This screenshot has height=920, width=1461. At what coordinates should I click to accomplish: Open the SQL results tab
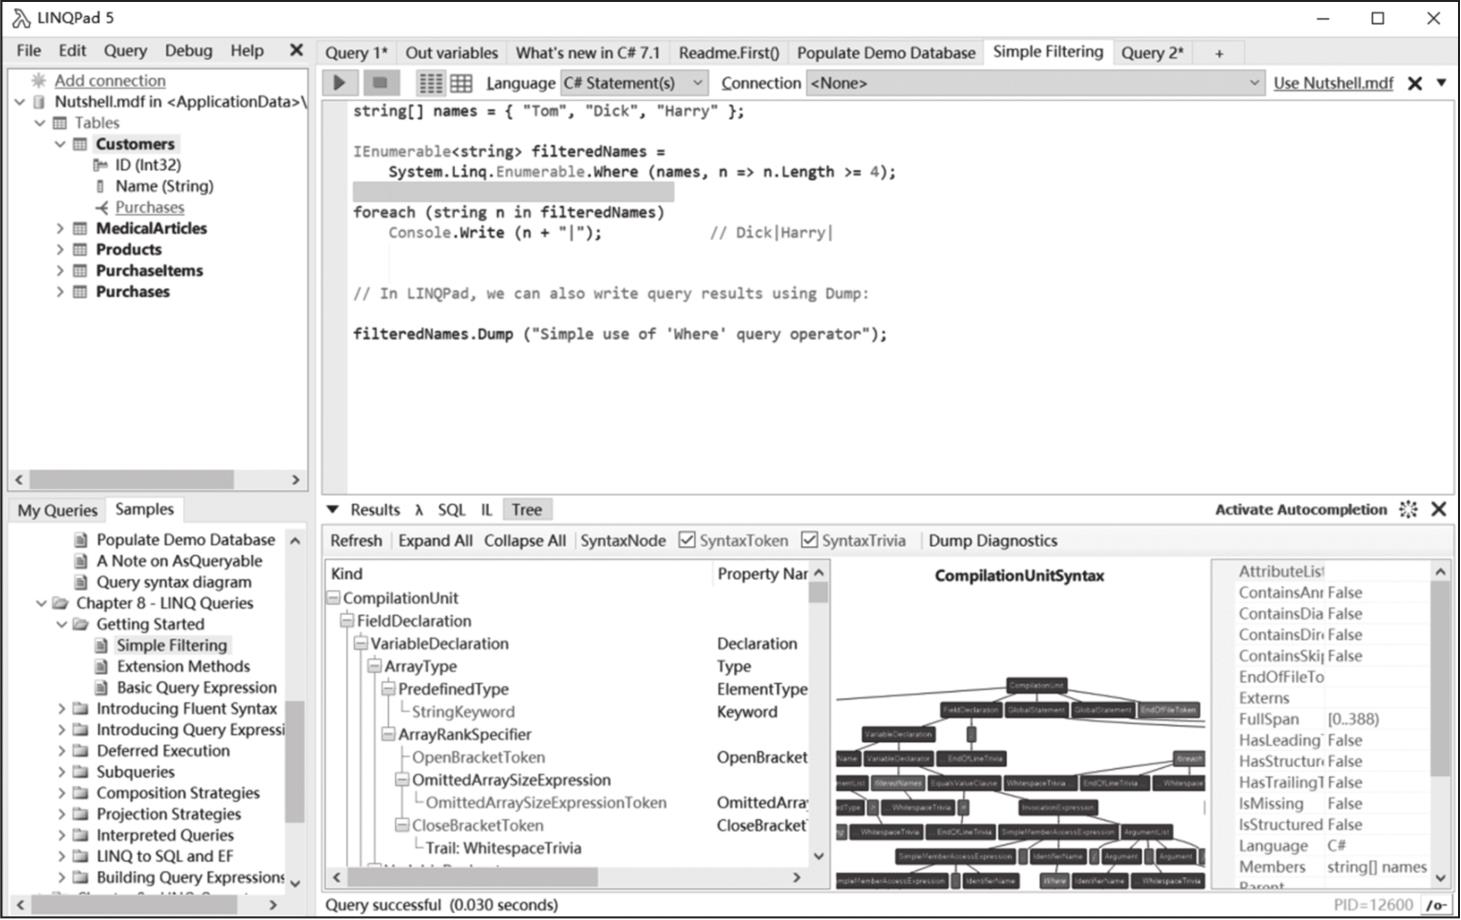pyautogui.click(x=451, y=510)
